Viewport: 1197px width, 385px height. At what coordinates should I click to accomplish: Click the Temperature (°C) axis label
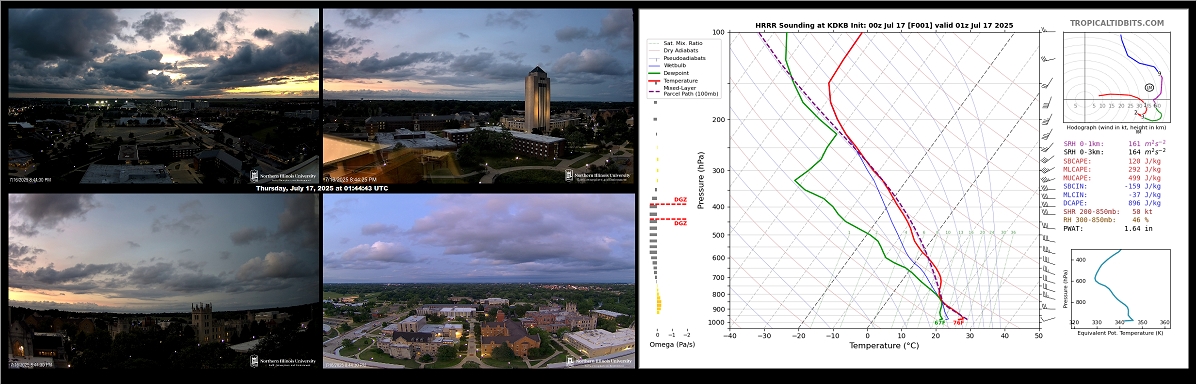pyautogui.click(x=884, y=346)
